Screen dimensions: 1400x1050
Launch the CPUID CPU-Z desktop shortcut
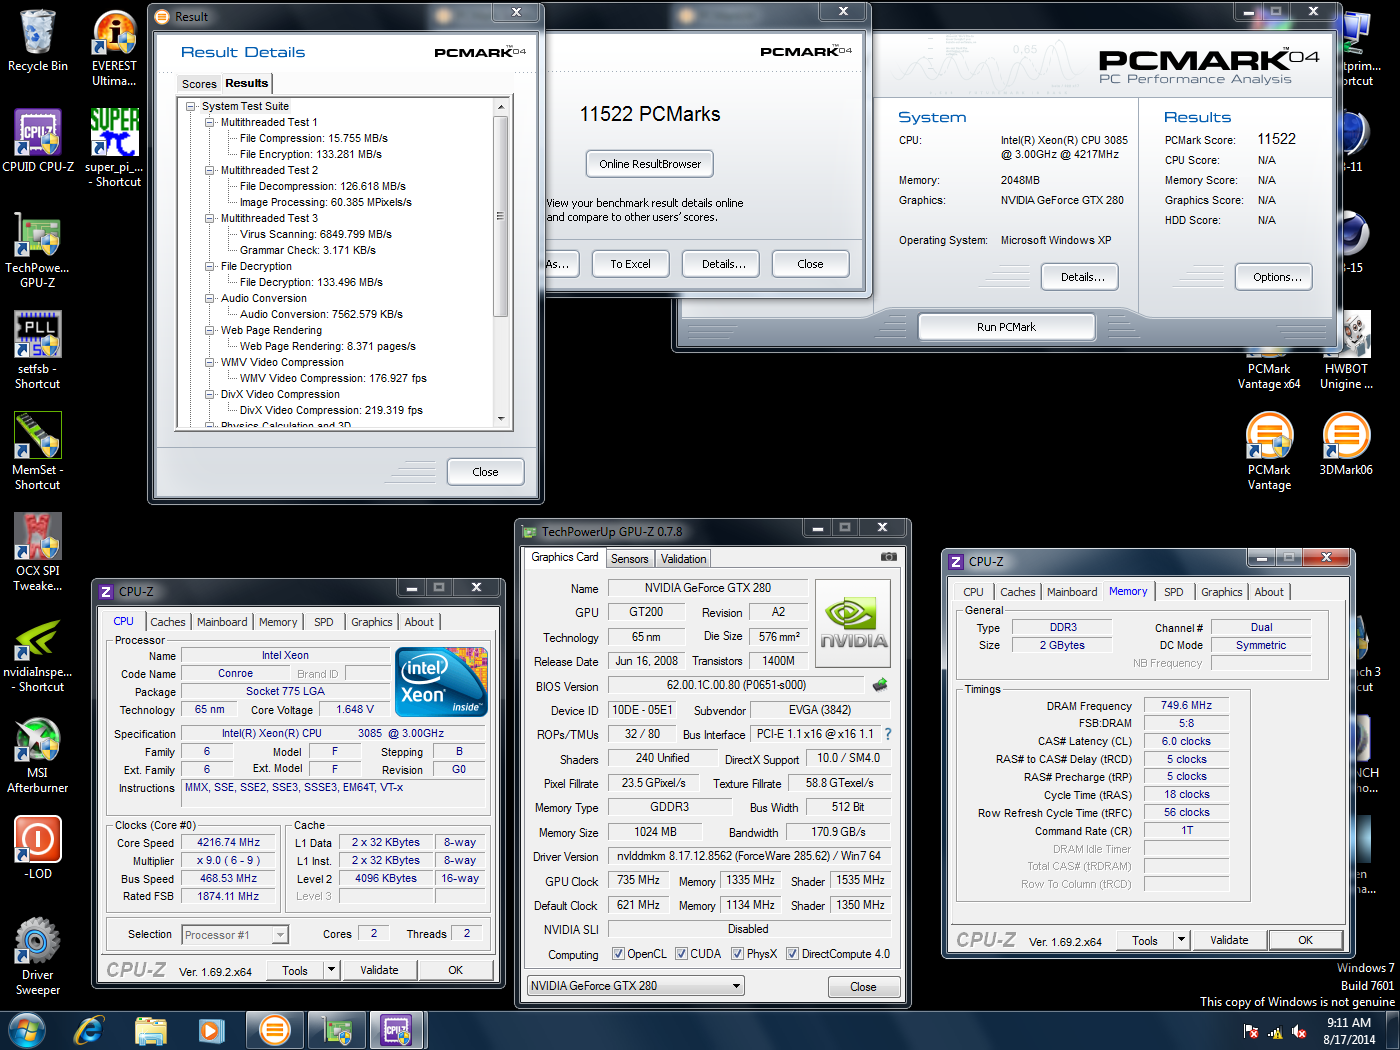38,141
